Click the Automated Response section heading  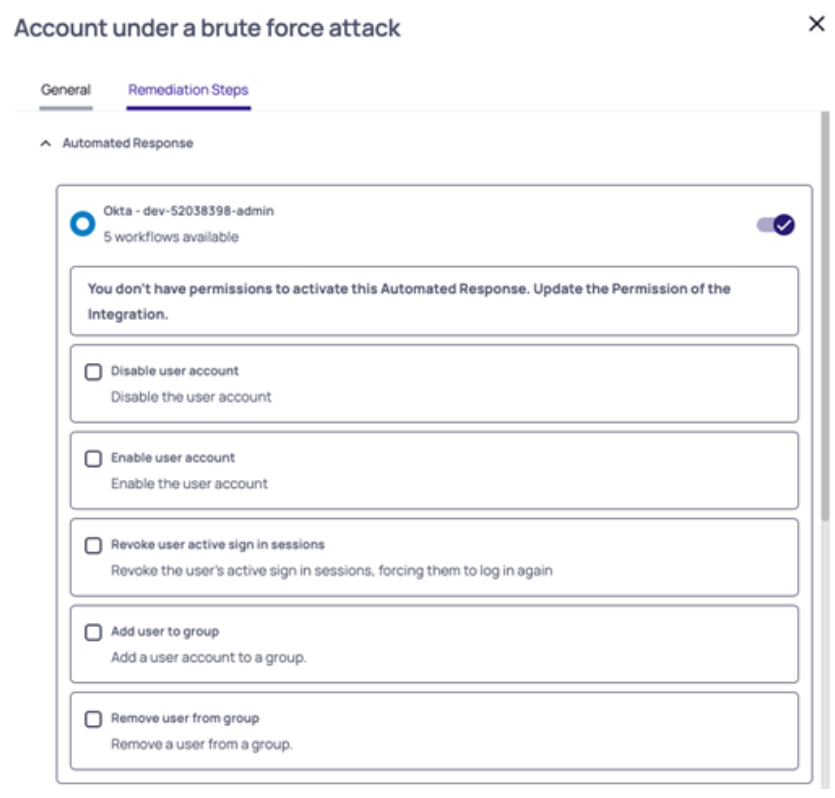coord(128,144)
